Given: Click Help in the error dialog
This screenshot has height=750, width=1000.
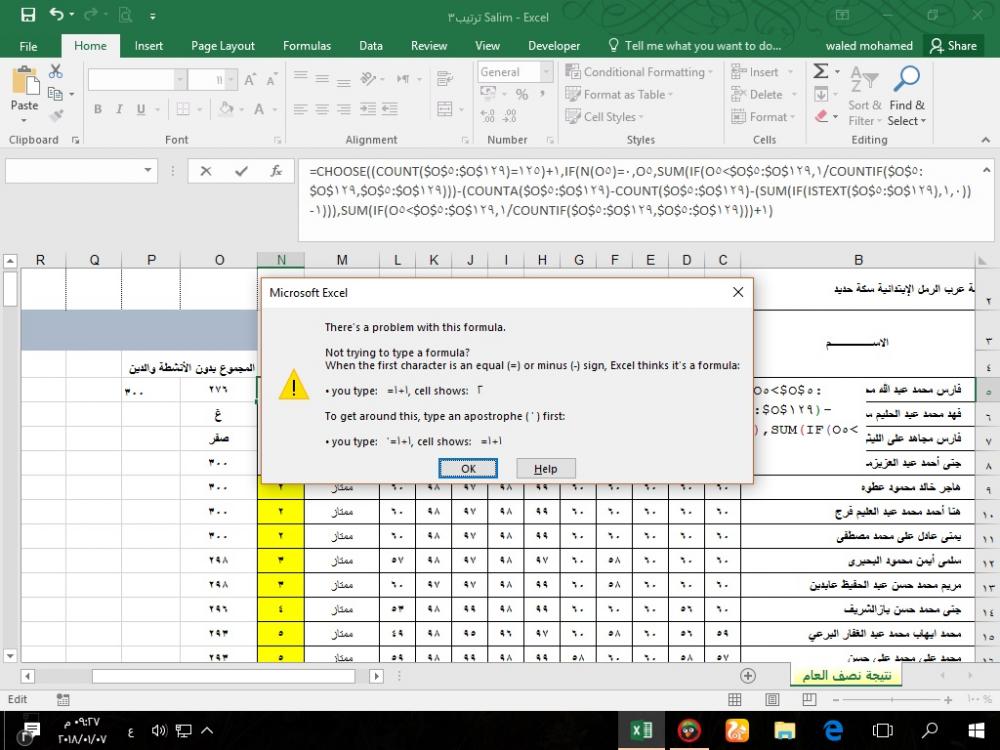Looking at the screenshot, I should [x=546, y=469].
